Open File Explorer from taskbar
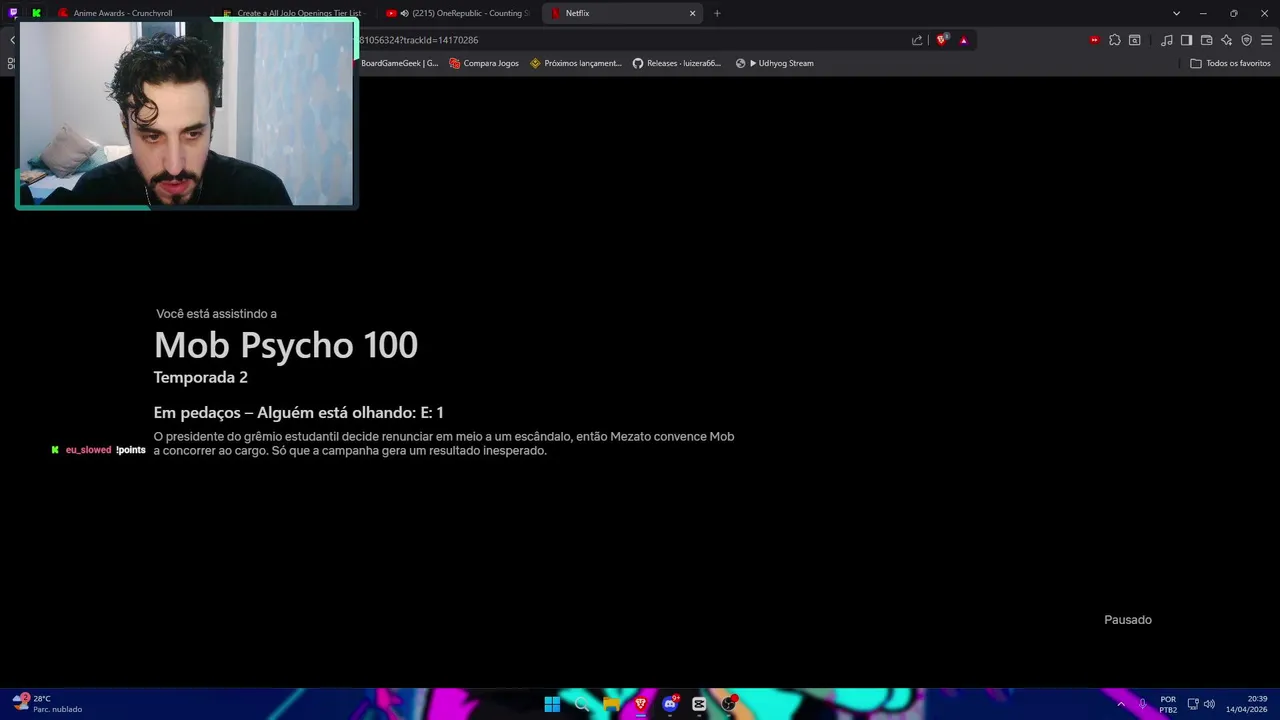Screen dimensions: 1280x720 pos(611,704)
